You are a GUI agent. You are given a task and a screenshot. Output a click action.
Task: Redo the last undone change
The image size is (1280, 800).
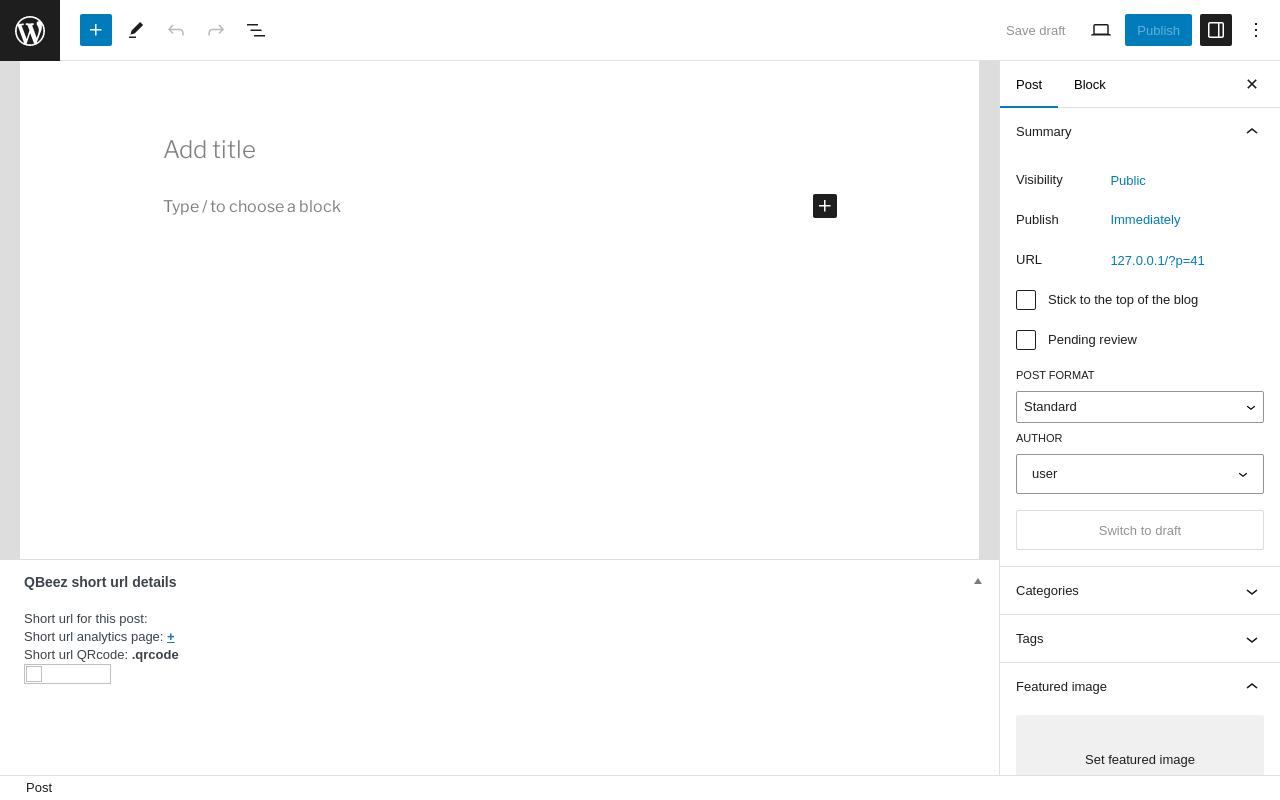(x=216, y=30)
